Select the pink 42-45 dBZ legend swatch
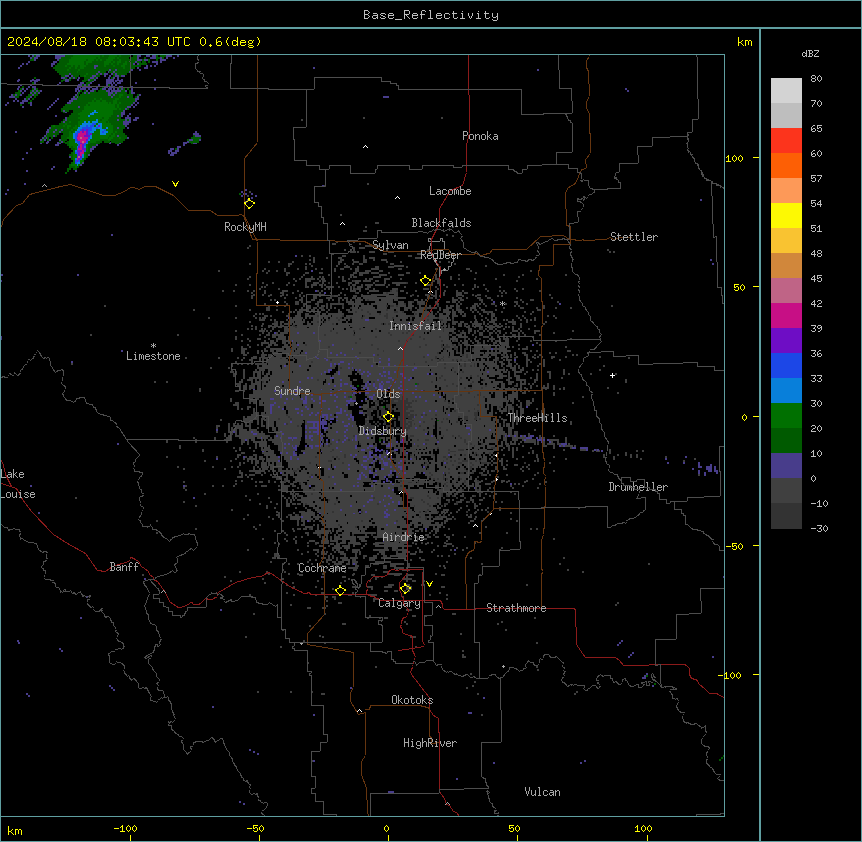This screenshot has width=862, height=842. click(786, 290)
